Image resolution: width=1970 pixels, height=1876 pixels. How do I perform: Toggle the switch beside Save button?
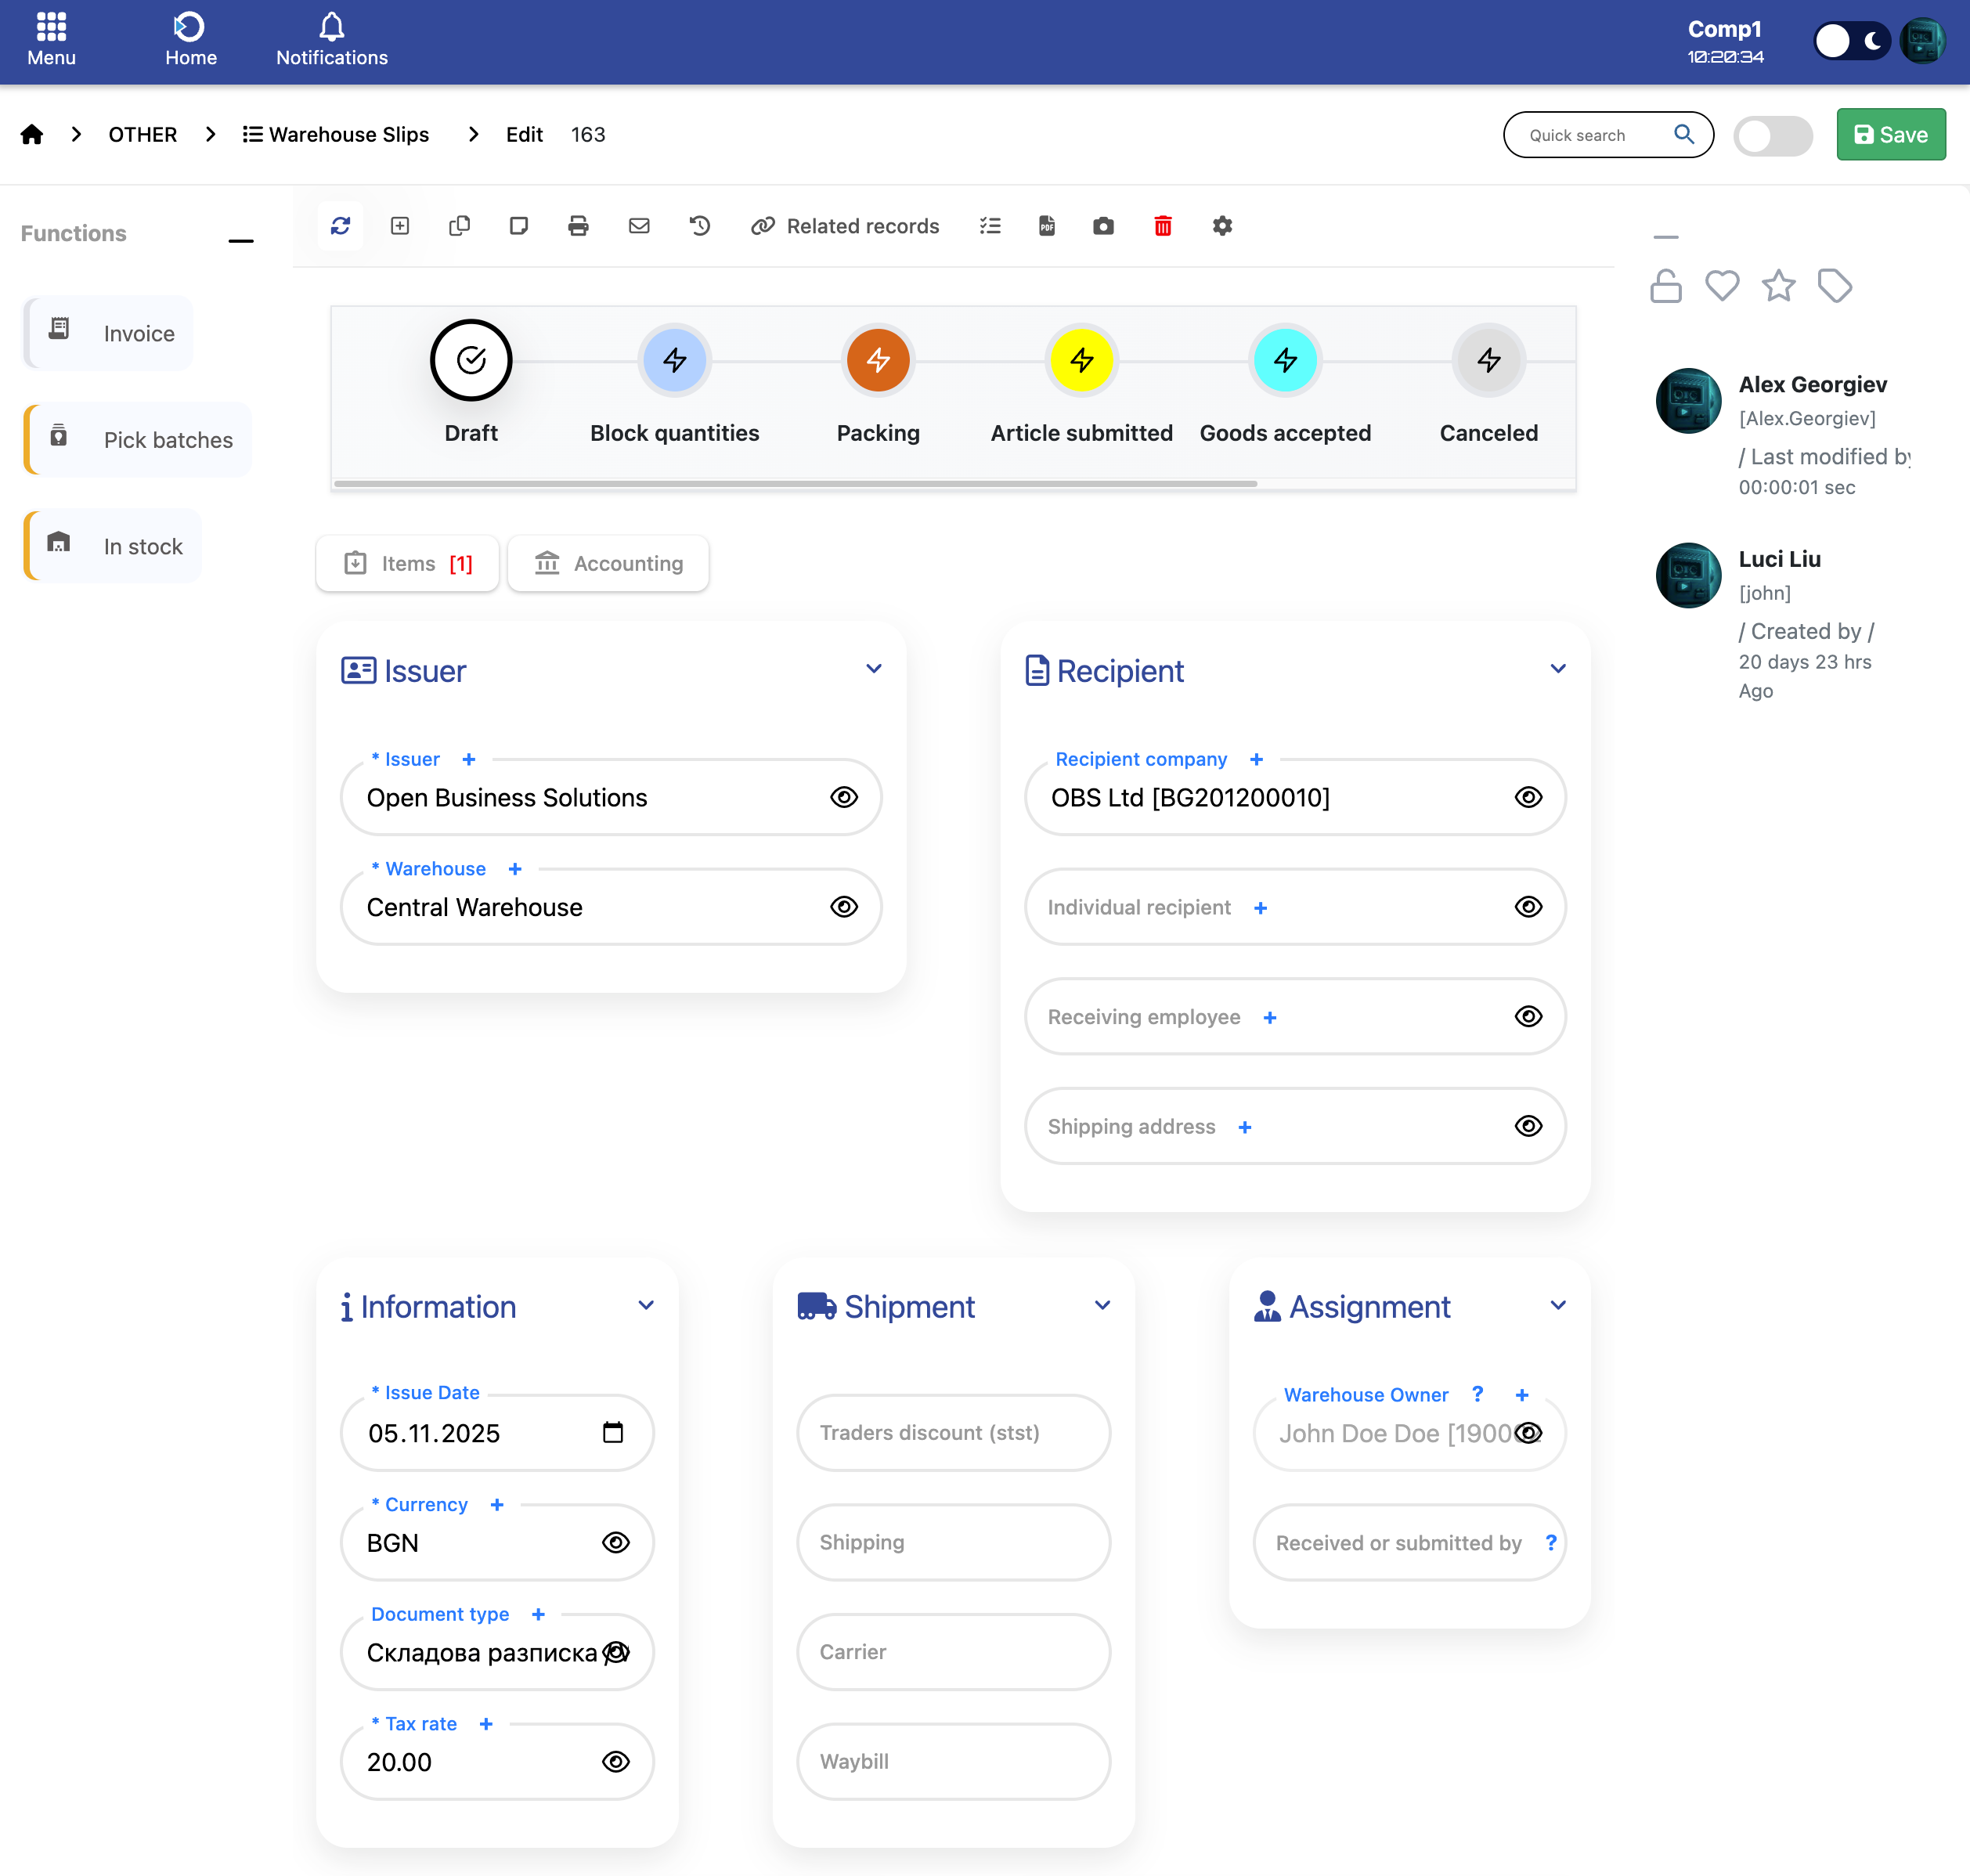[1772, 135]
